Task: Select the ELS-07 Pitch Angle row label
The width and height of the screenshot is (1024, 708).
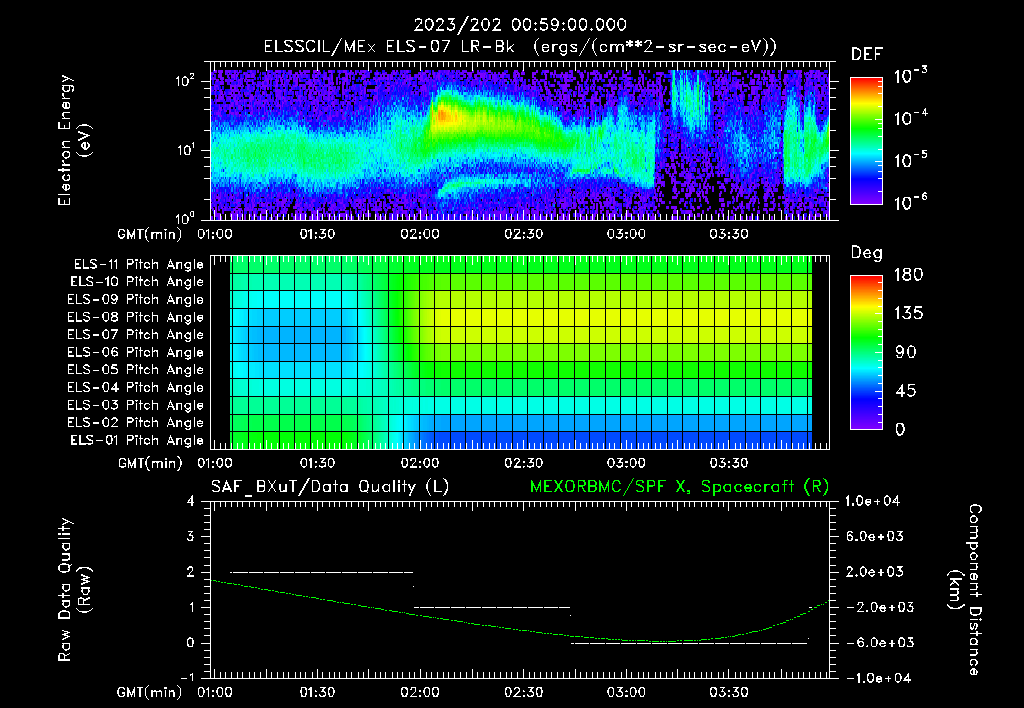Action: click(136, 334)
